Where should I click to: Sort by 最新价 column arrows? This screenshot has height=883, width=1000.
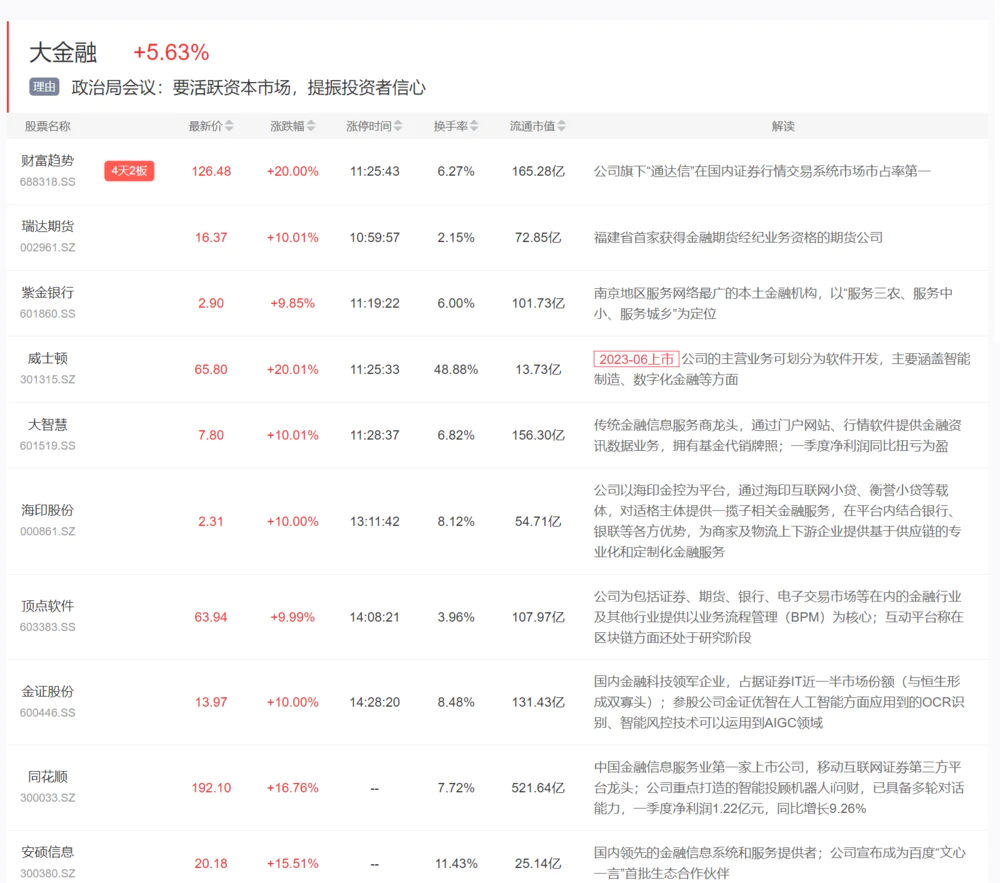coord(229,126)
